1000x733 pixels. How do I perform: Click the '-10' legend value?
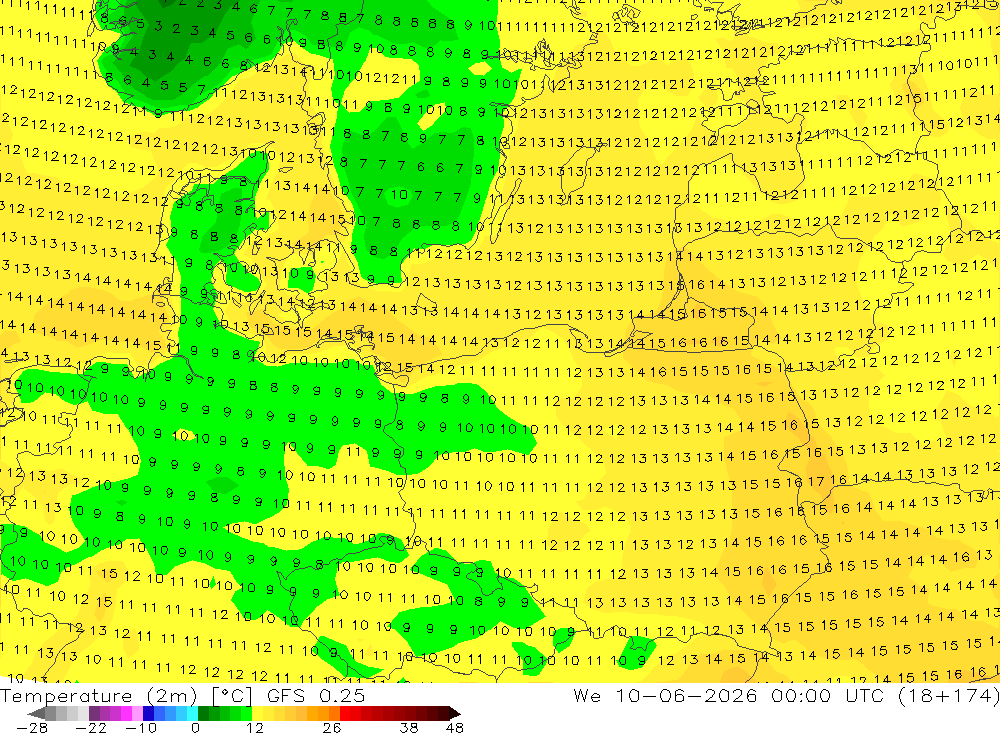click(141, 727)
